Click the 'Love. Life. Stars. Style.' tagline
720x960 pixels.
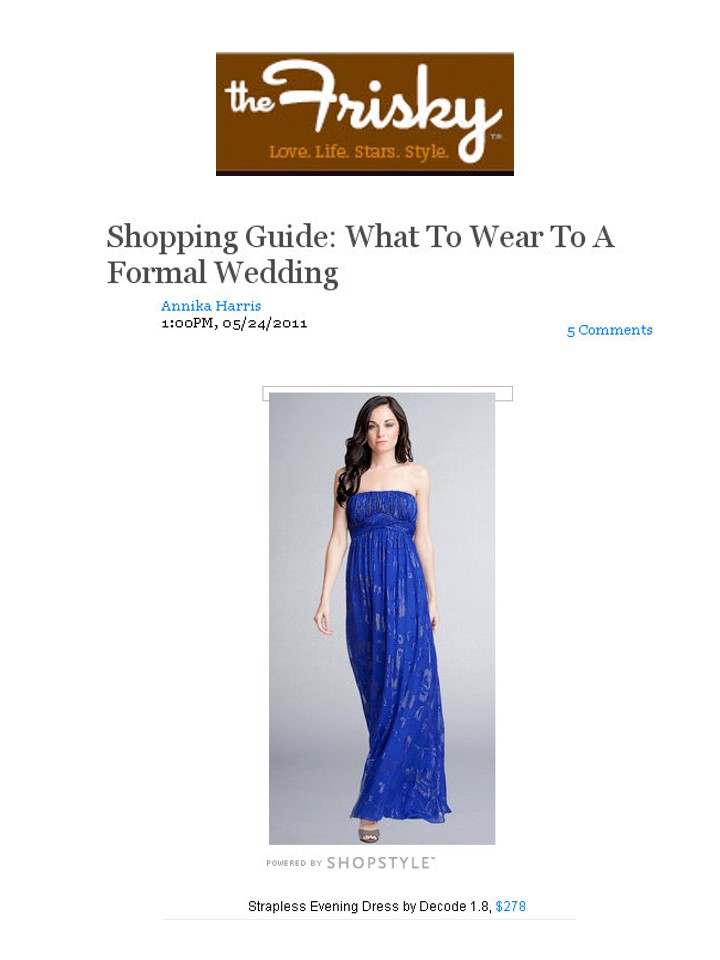point(359,151)
